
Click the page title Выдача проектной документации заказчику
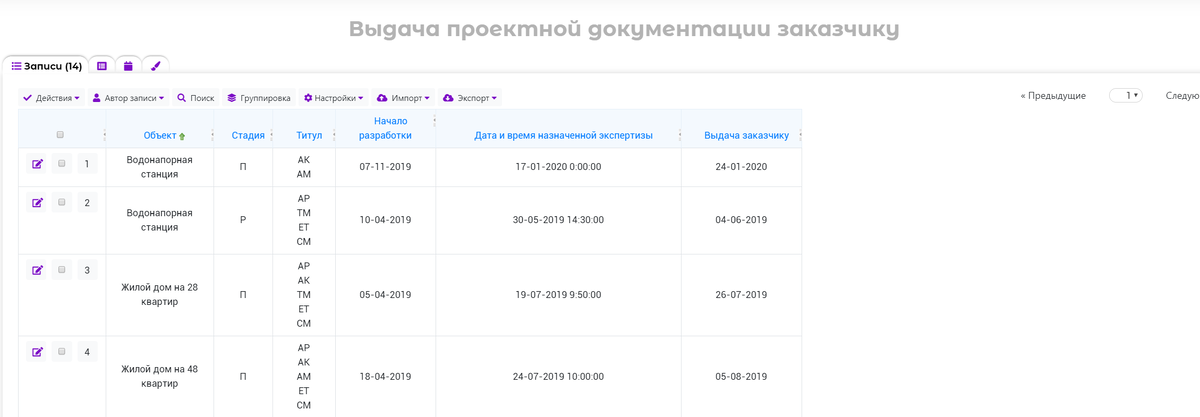(x=624, y=29)
